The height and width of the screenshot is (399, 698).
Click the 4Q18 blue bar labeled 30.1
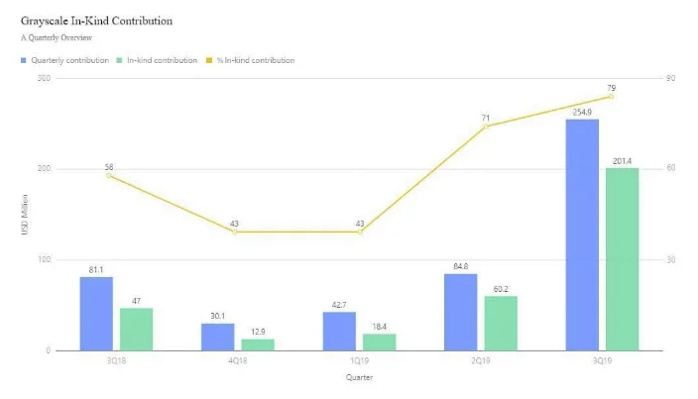[218, 337]
